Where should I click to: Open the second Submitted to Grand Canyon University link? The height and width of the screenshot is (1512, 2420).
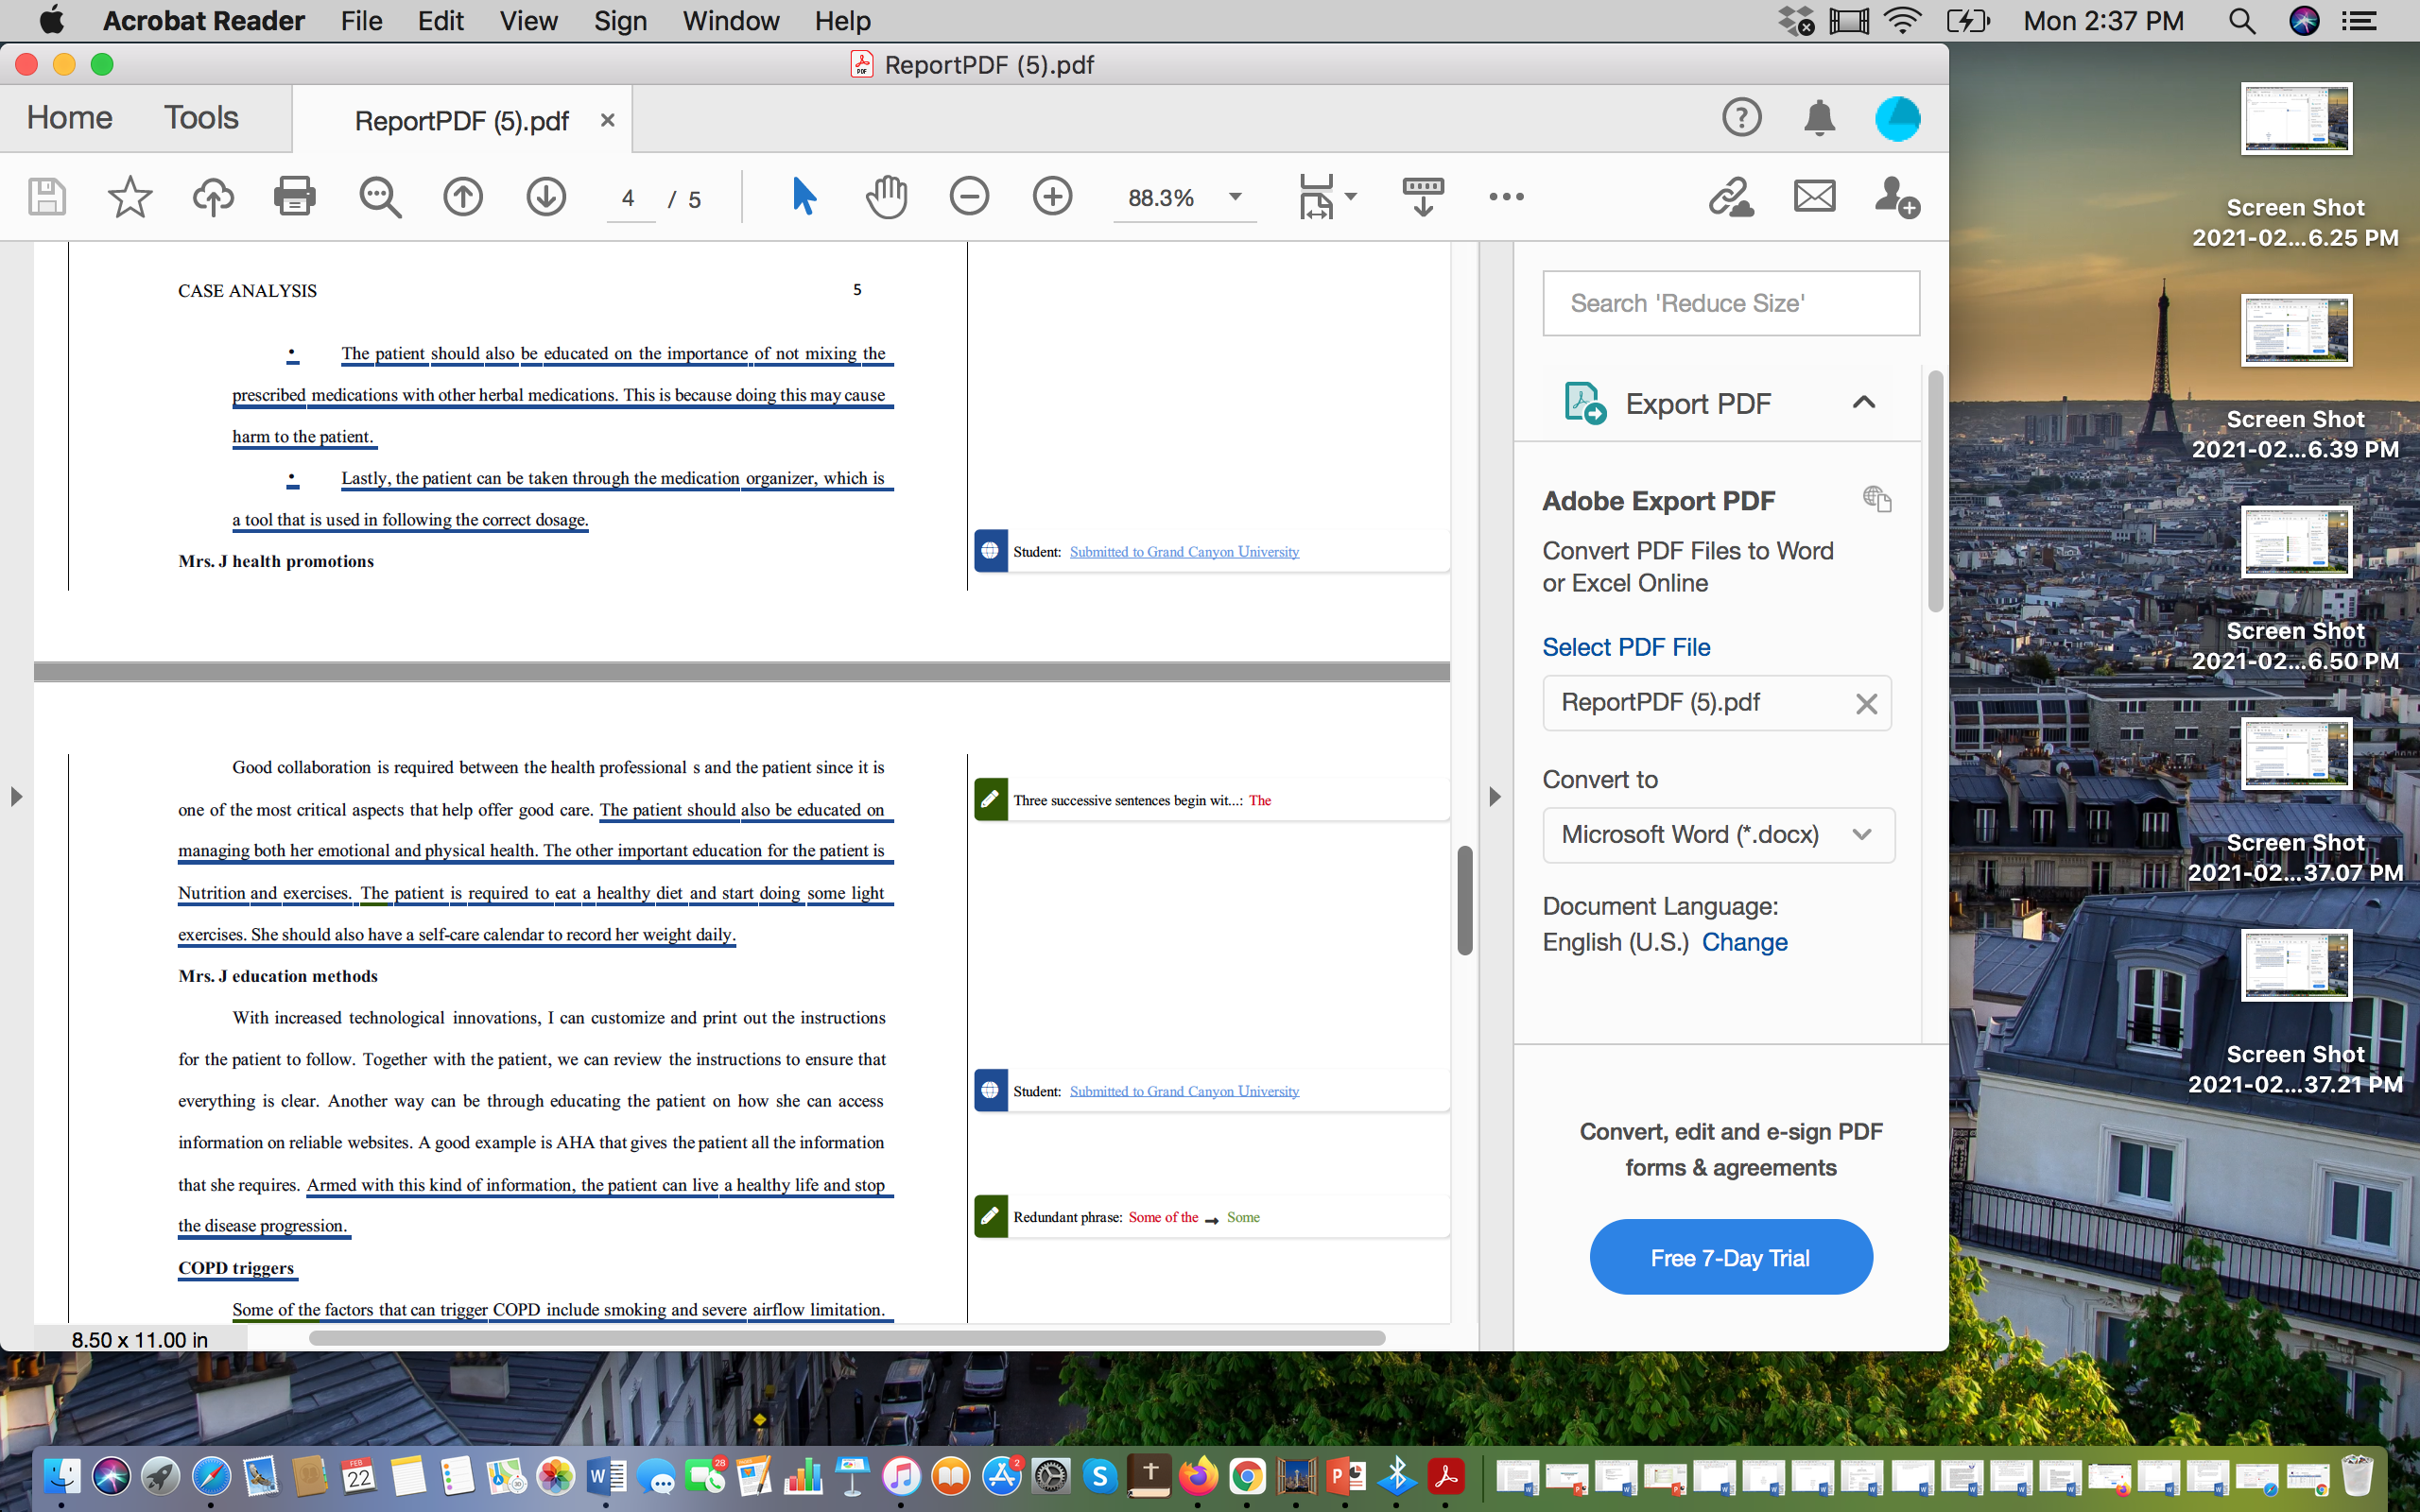point(1184,1091)
